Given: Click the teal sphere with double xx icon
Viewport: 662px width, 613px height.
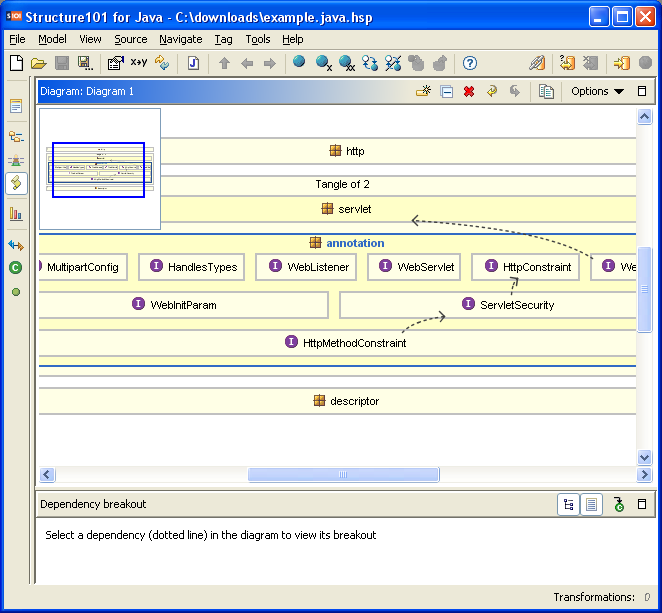Looking at the screenshot, I should coord(347,63).
